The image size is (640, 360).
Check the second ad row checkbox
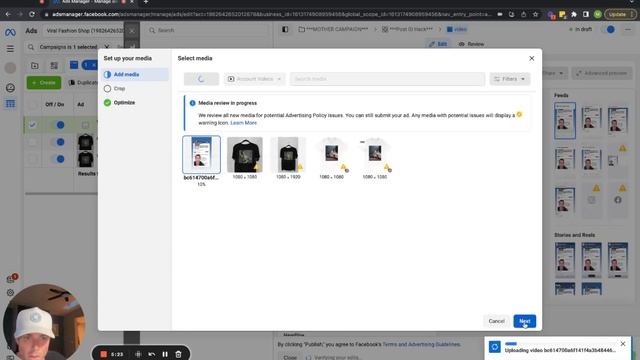33,142
